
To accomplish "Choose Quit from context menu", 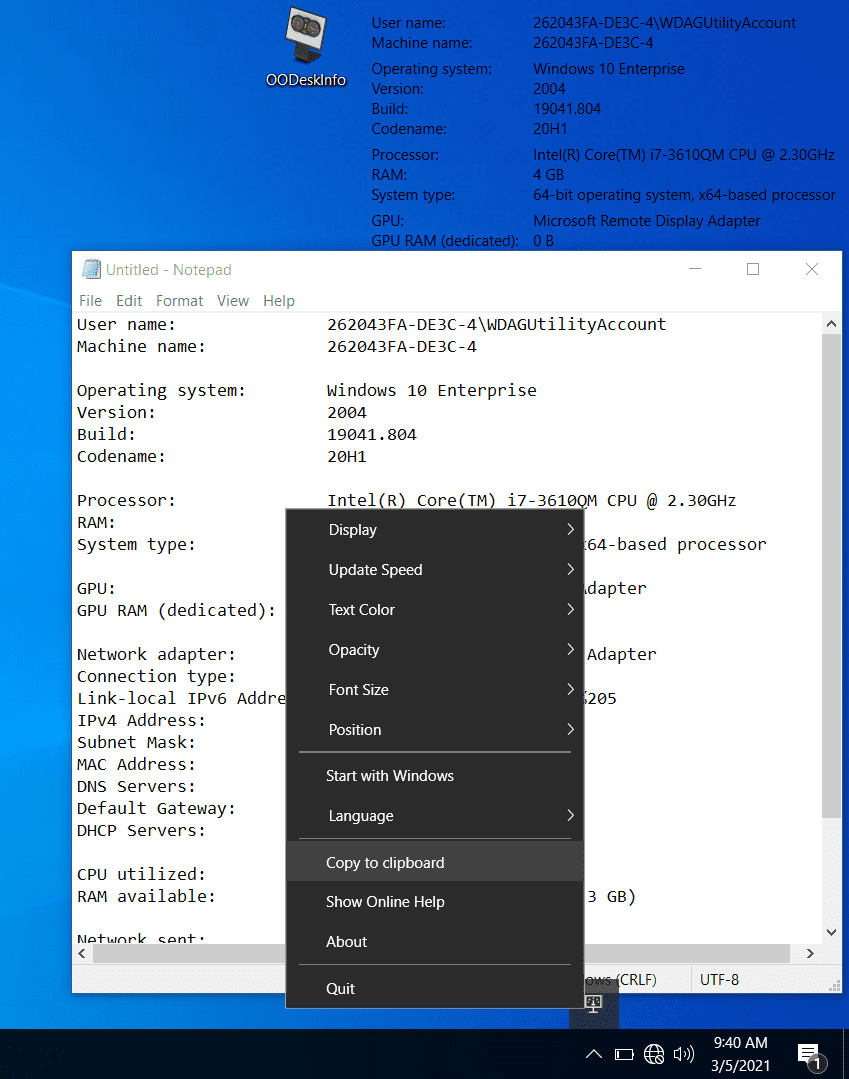I will click(435, 988).
